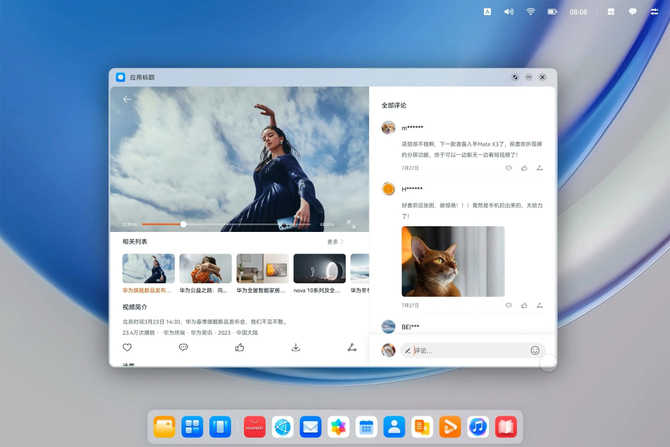Open the AppGallery HUAWEI icon in dock
The width and height of the screenshot is (670, 447).
[254, 427]
